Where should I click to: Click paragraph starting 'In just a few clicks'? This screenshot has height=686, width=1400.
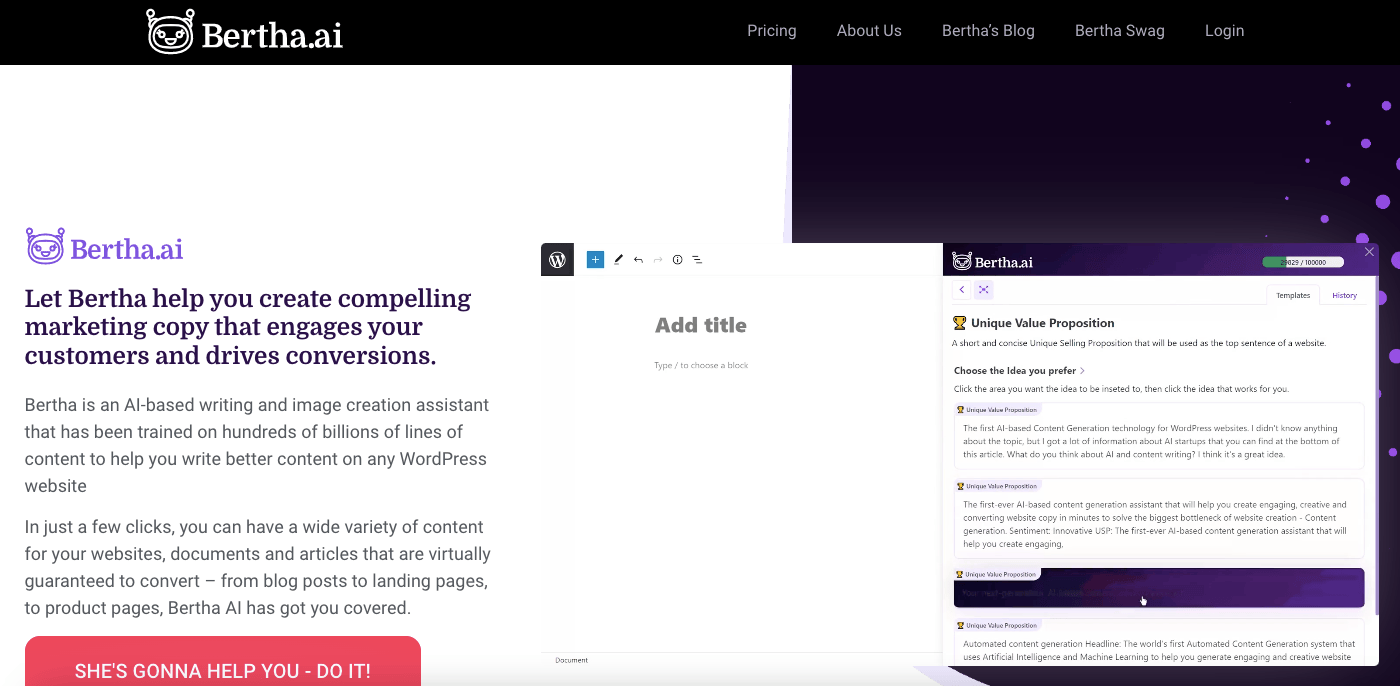(258, 567)
